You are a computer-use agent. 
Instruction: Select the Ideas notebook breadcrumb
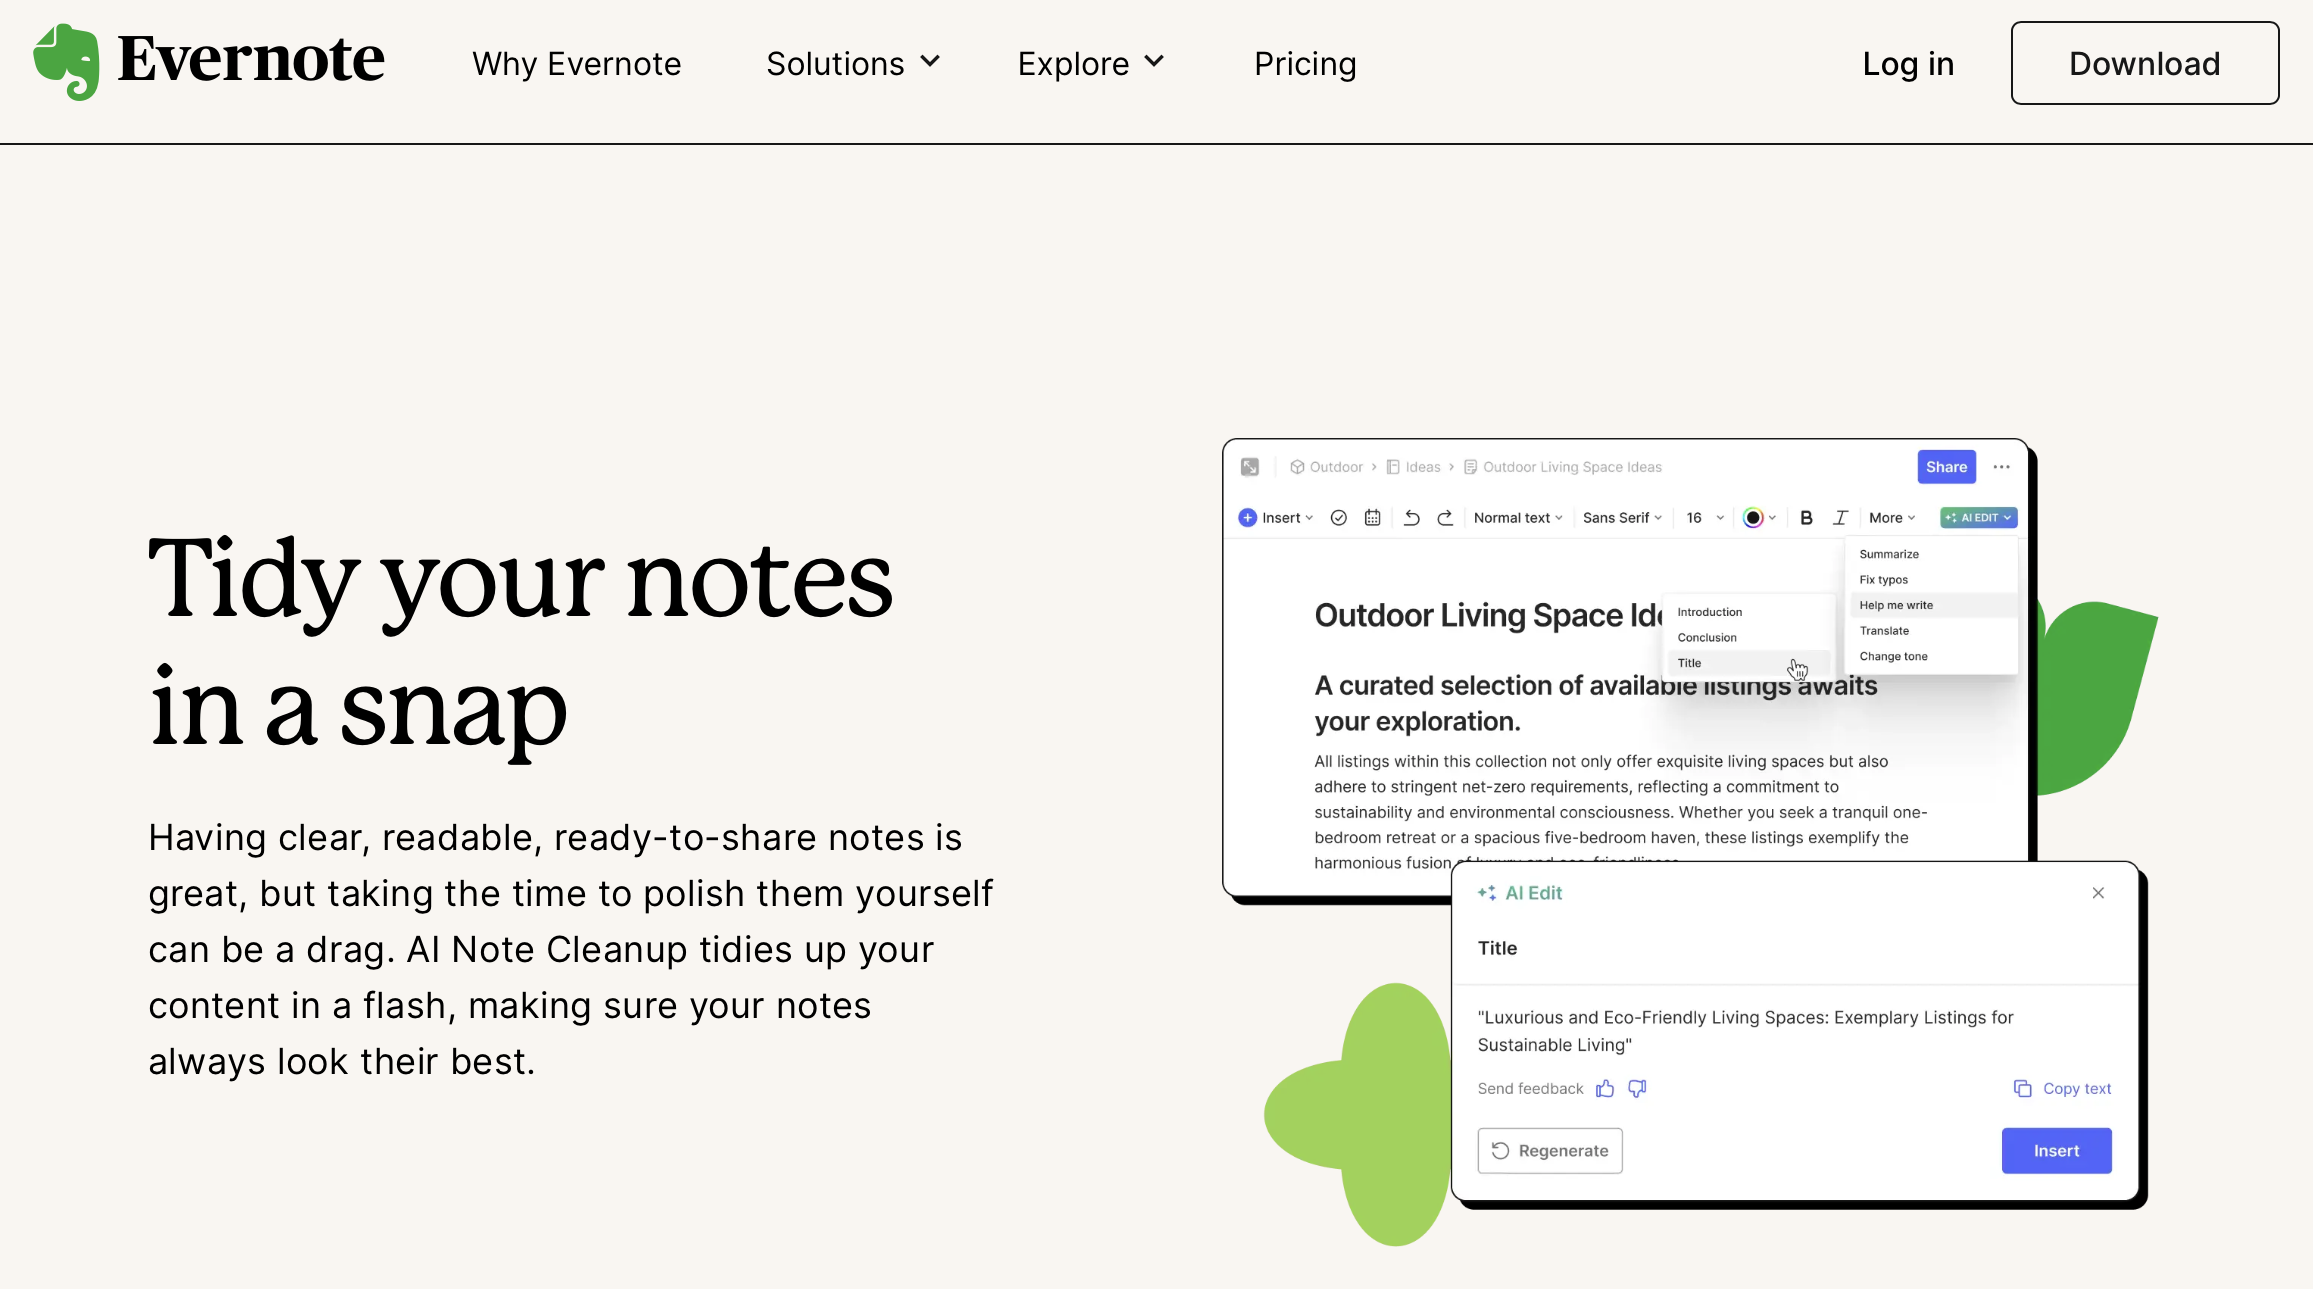click(1413, 467)
